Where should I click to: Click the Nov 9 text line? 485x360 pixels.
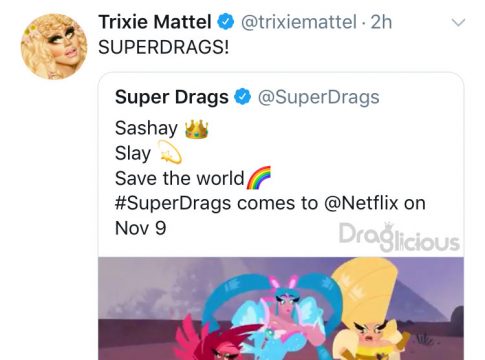tap(140, 228)
